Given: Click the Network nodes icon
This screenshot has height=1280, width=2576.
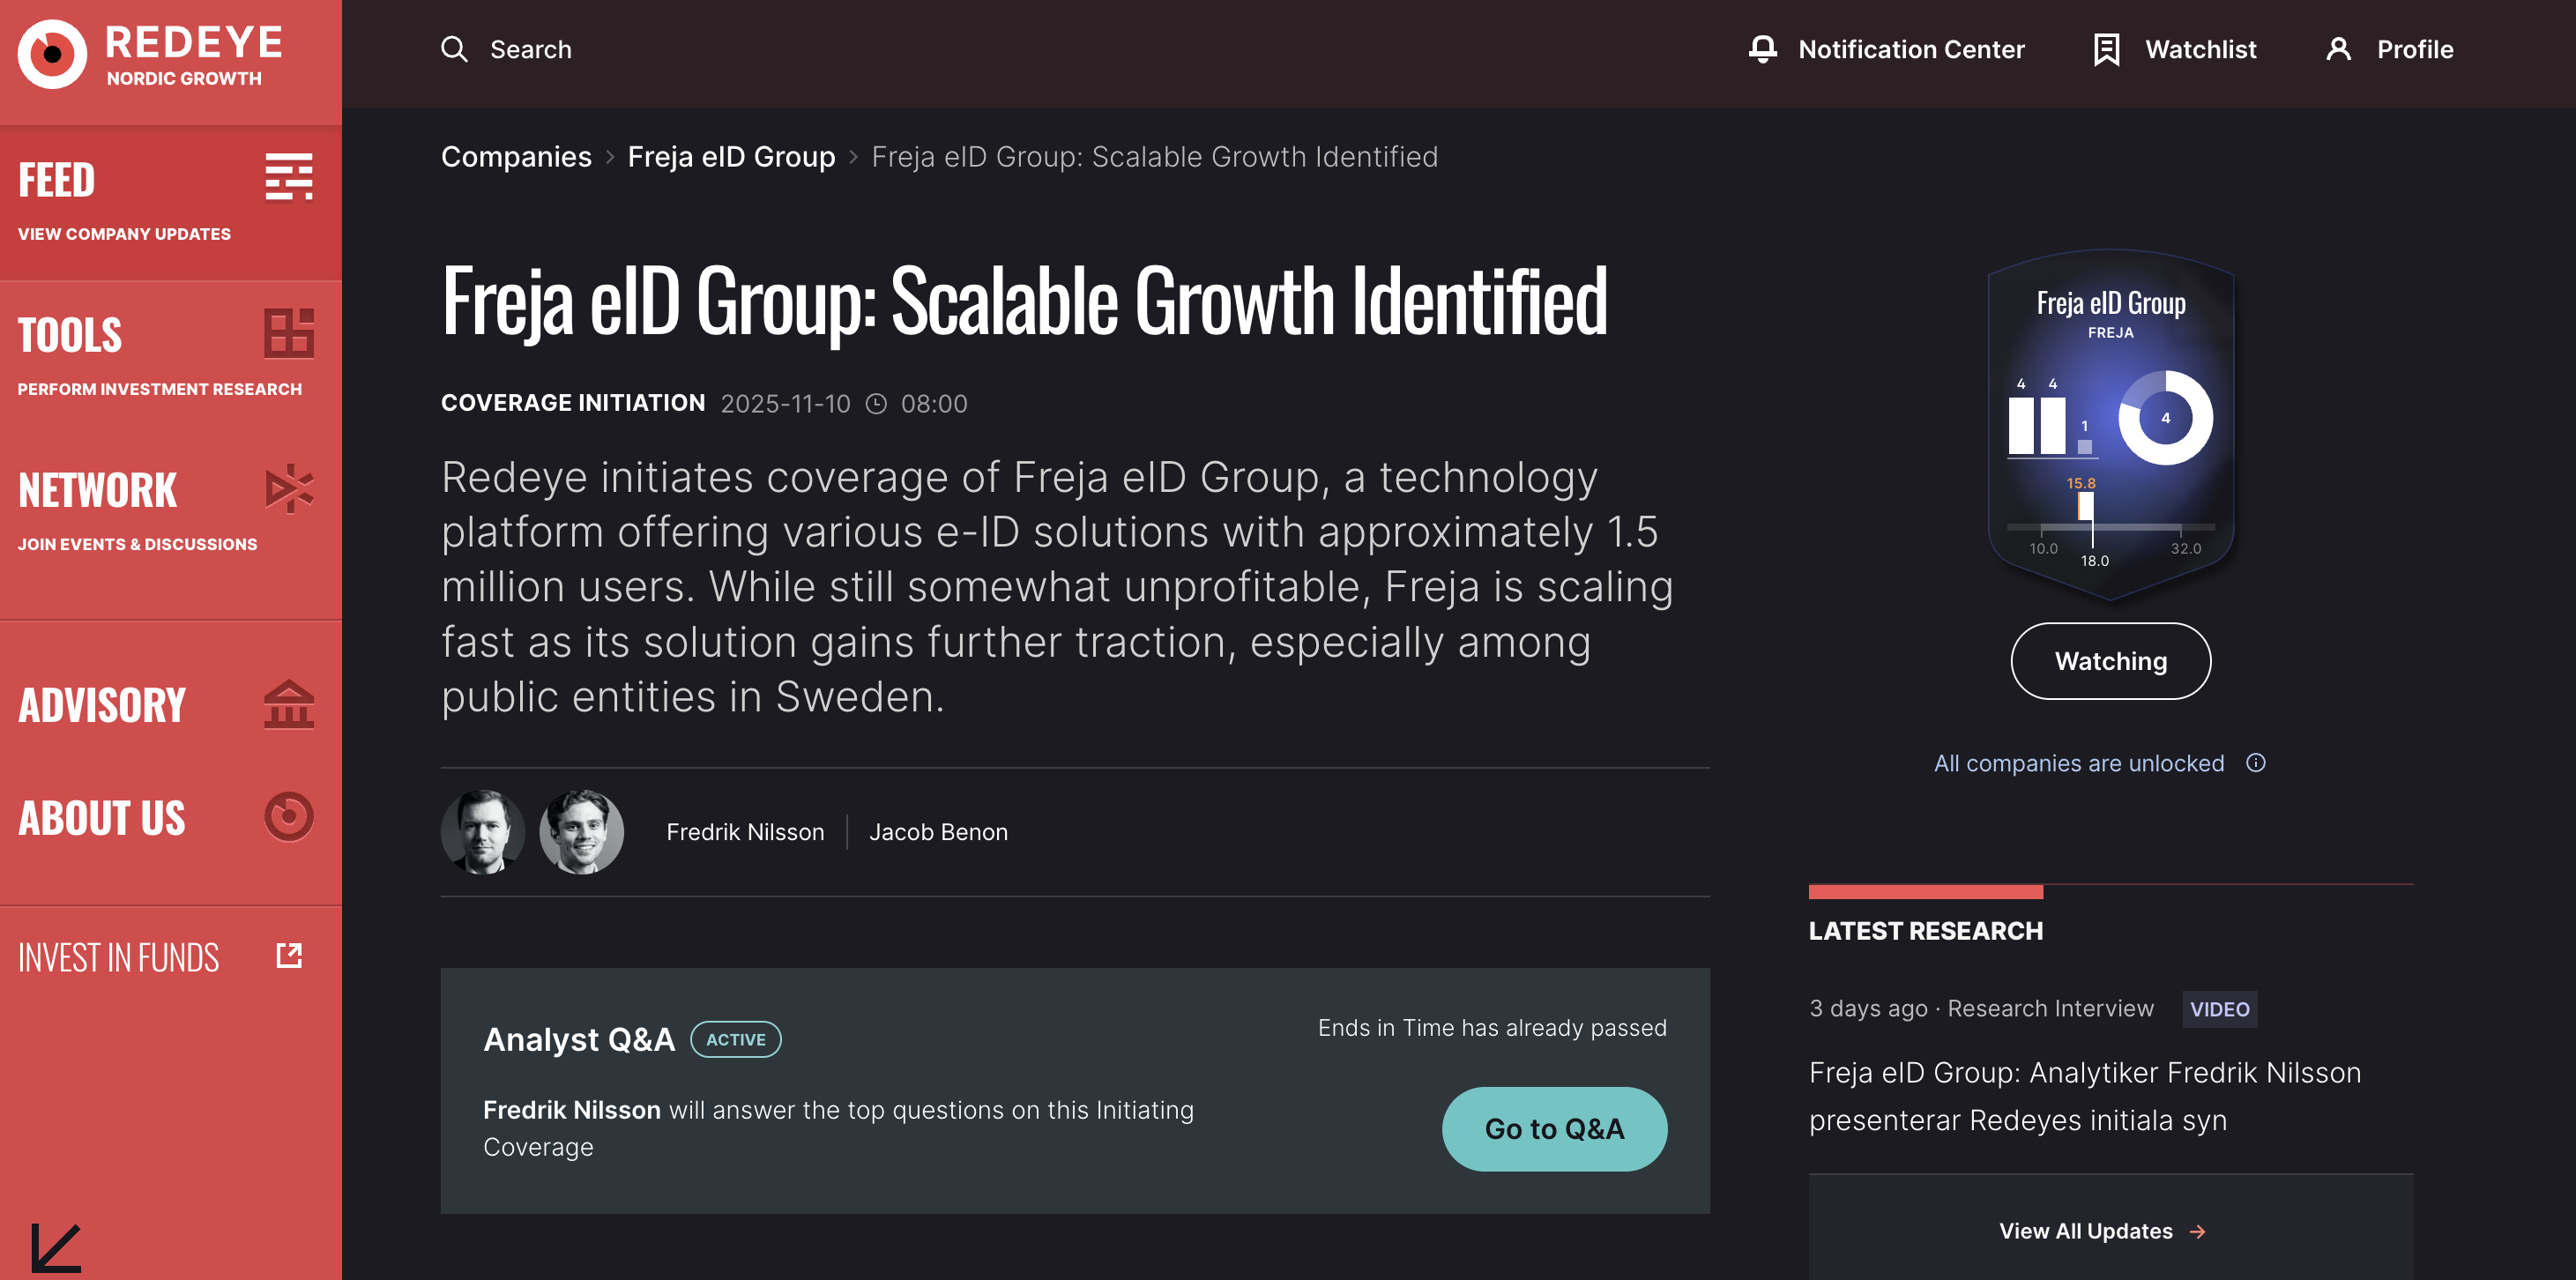Looking at the screenshot, I should click(289, 488).
